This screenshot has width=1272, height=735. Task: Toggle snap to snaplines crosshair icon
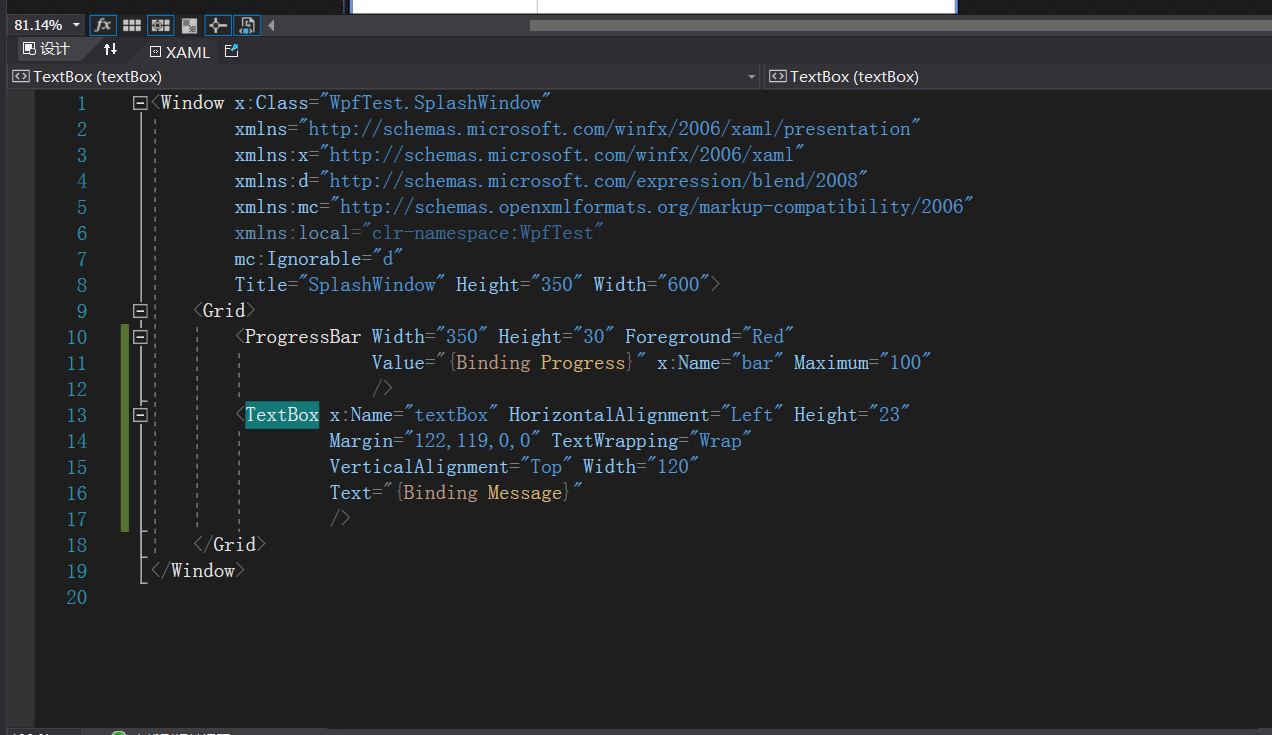[217, 25]
